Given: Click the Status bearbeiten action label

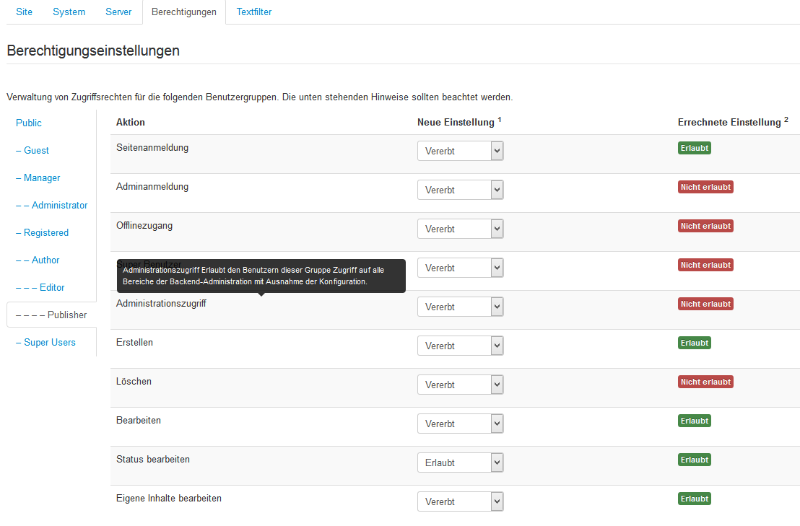Looking at the screenshot, I should (153, 459).
